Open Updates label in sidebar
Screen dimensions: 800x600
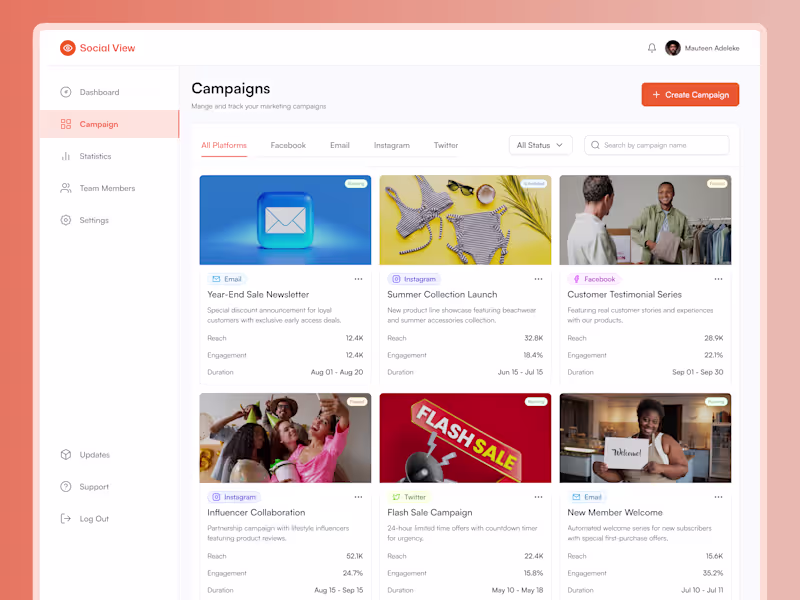tap(95, 455)
